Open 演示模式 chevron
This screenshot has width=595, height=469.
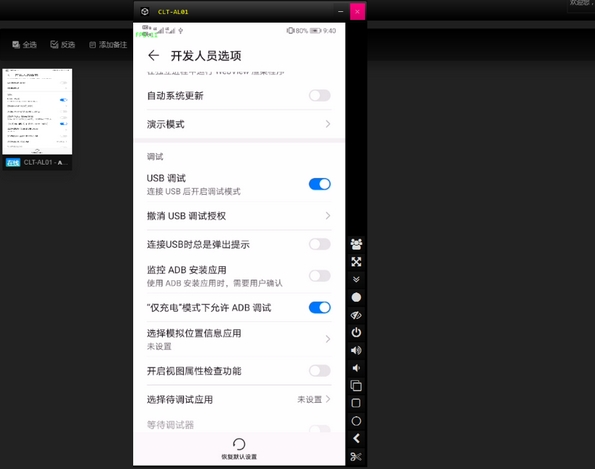(328, 124)
